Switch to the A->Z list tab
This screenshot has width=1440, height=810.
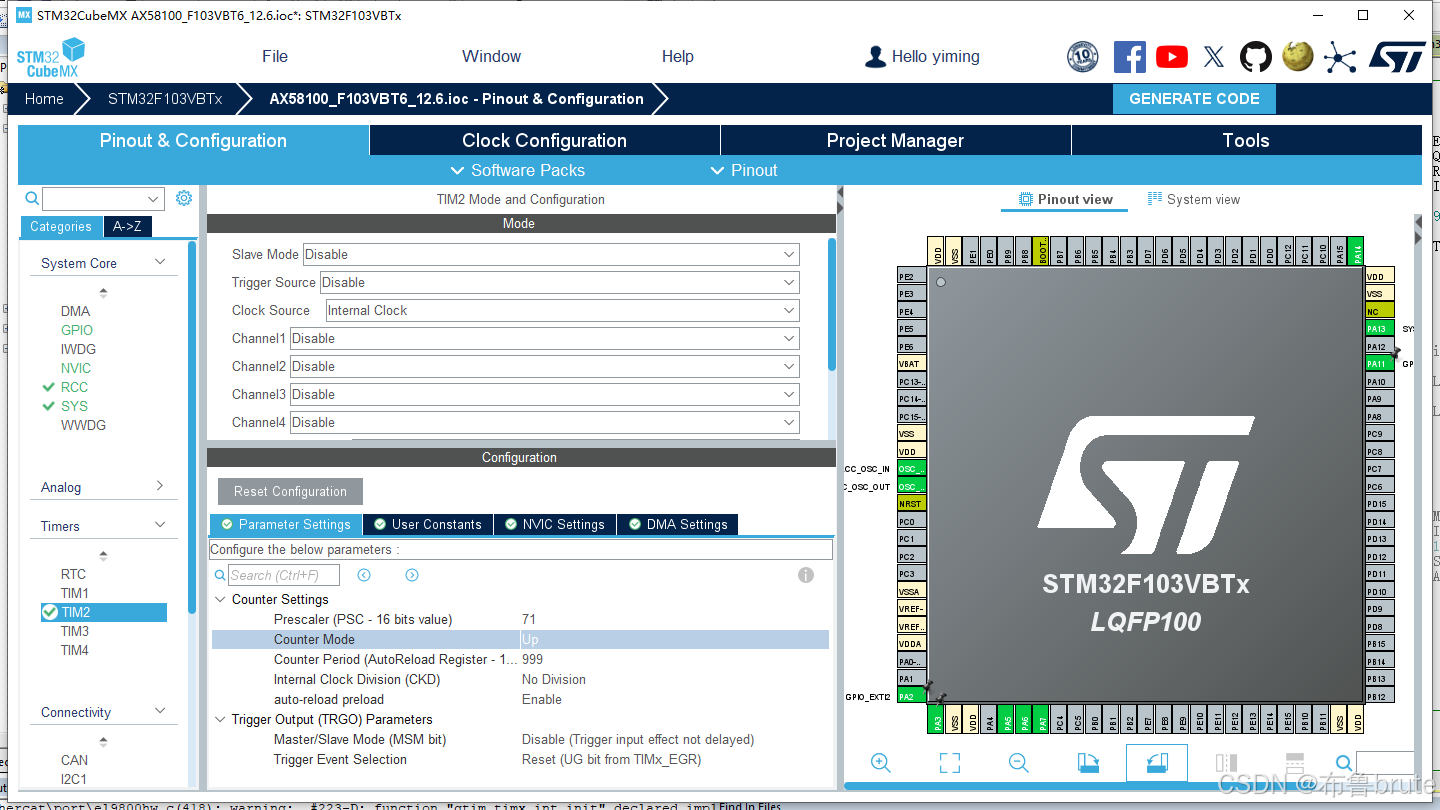click(x=127, y=226)
